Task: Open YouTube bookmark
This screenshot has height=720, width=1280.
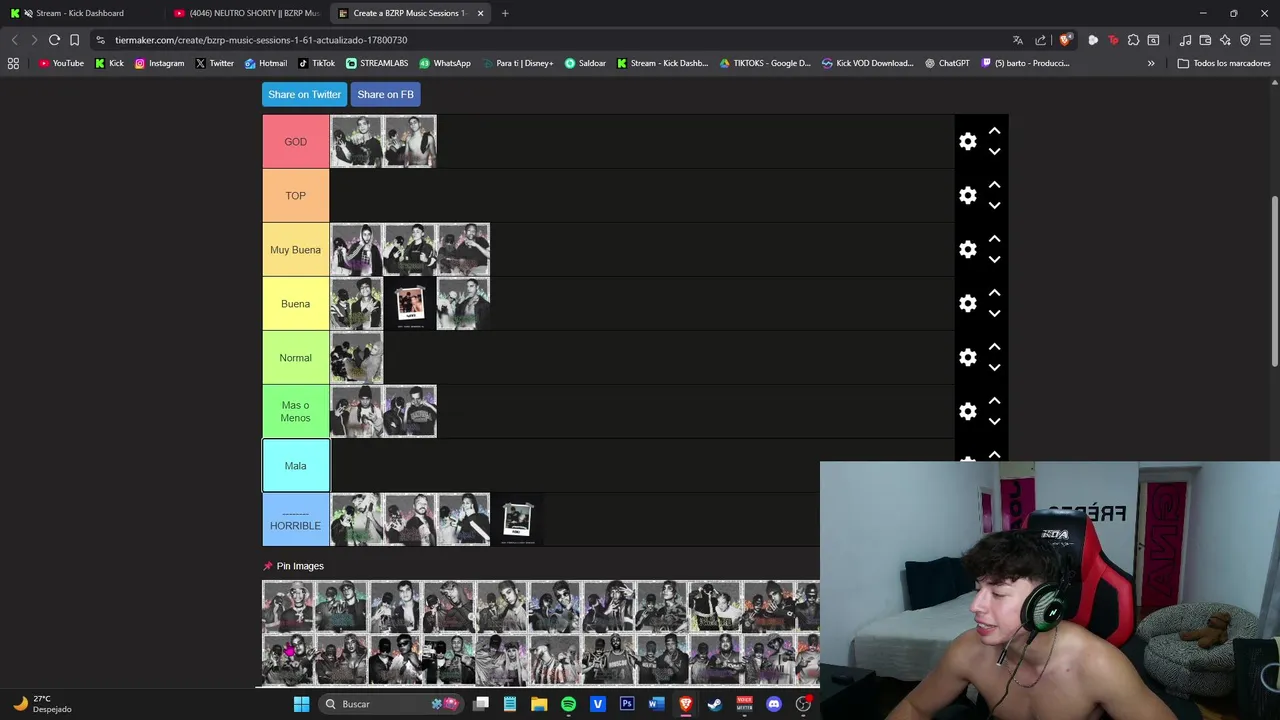Action: pos(61,63)
